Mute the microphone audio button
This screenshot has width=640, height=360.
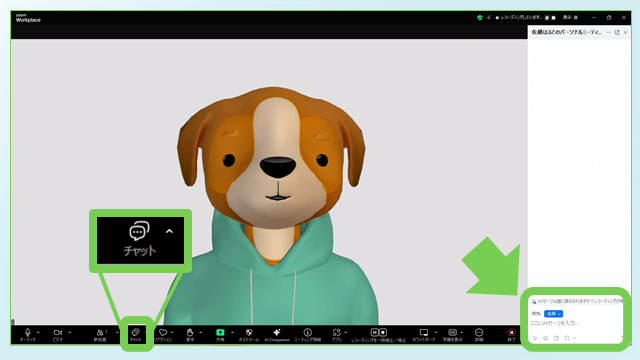(28, 335)
